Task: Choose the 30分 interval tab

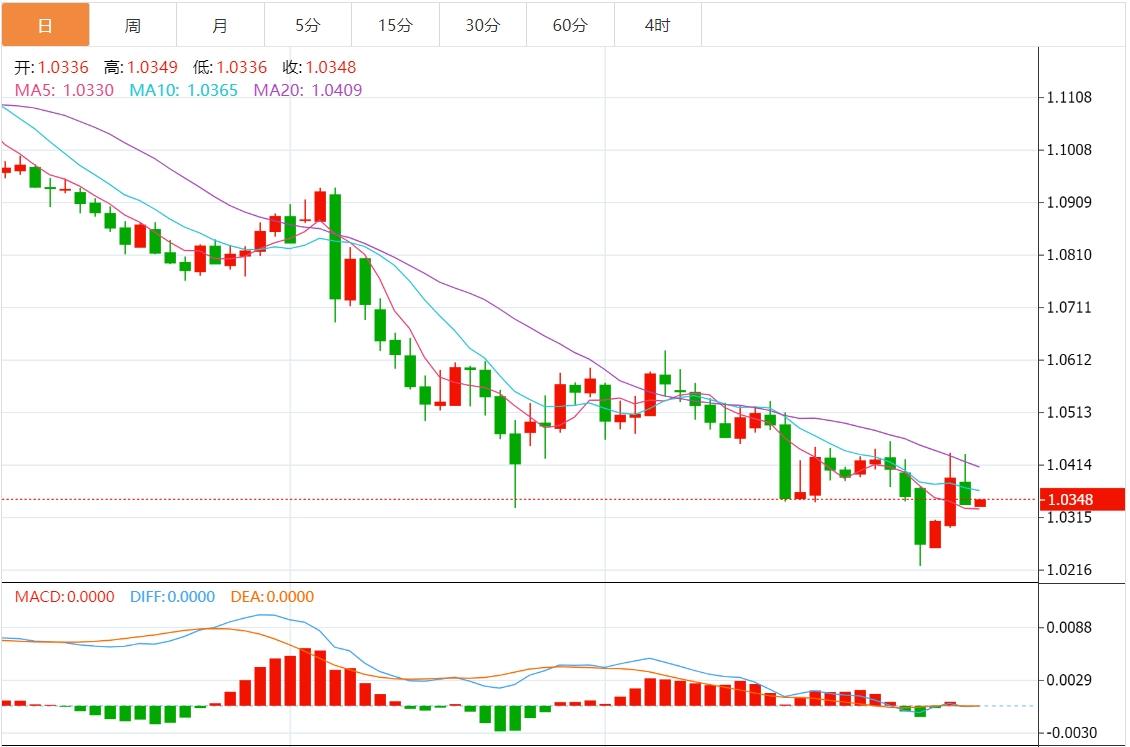Action: pyautogui.click(x=482, y=25)
